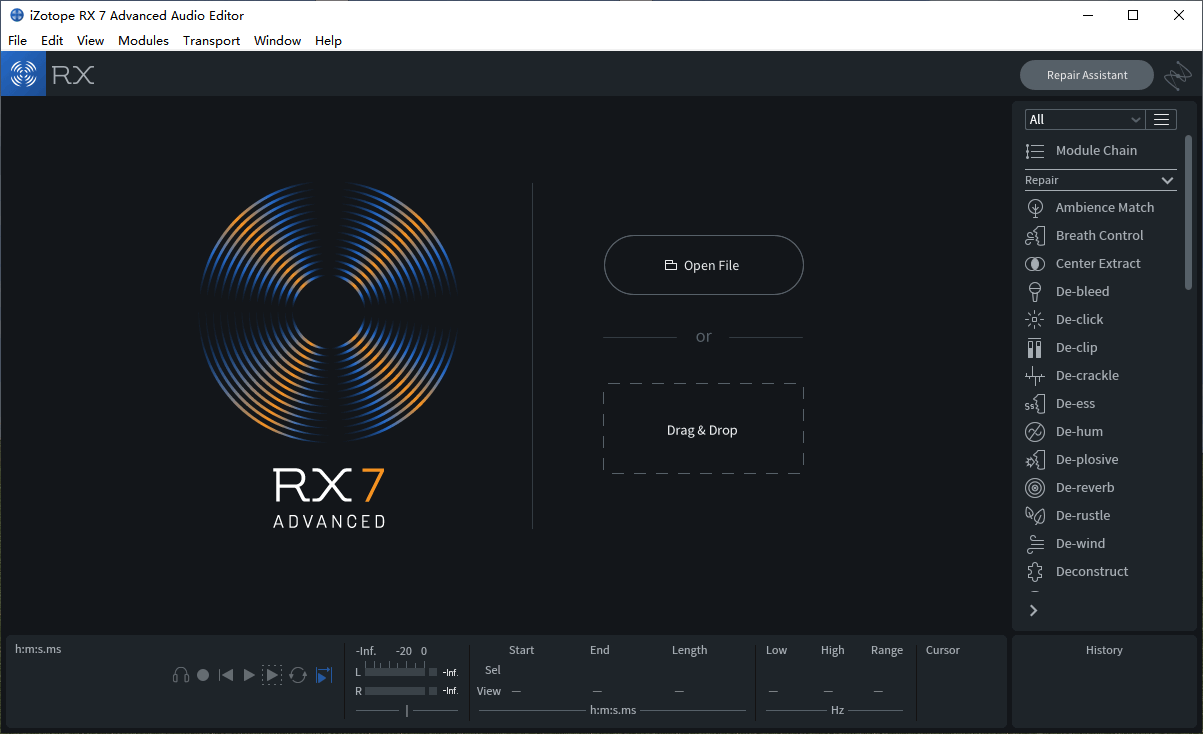Image resolution: width=1203 pixels, height=734 pixels.
Task: Click the Cursor readout label
Action: point(942,650)
